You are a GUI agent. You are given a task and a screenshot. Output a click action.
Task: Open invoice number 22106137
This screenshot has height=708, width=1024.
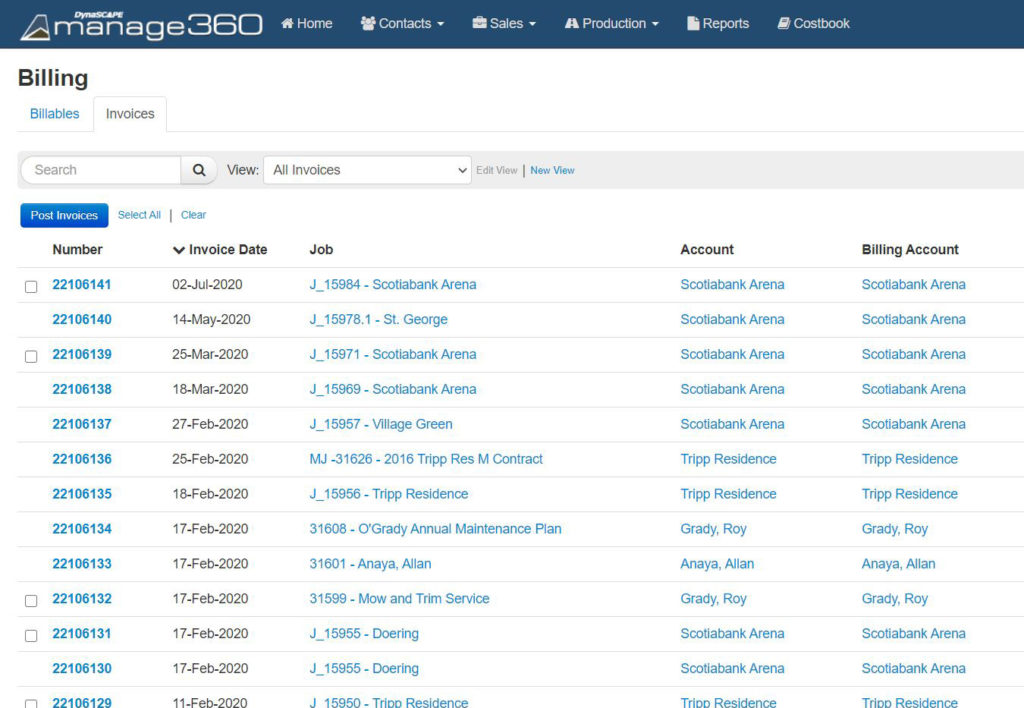click(x=82, y=424)
